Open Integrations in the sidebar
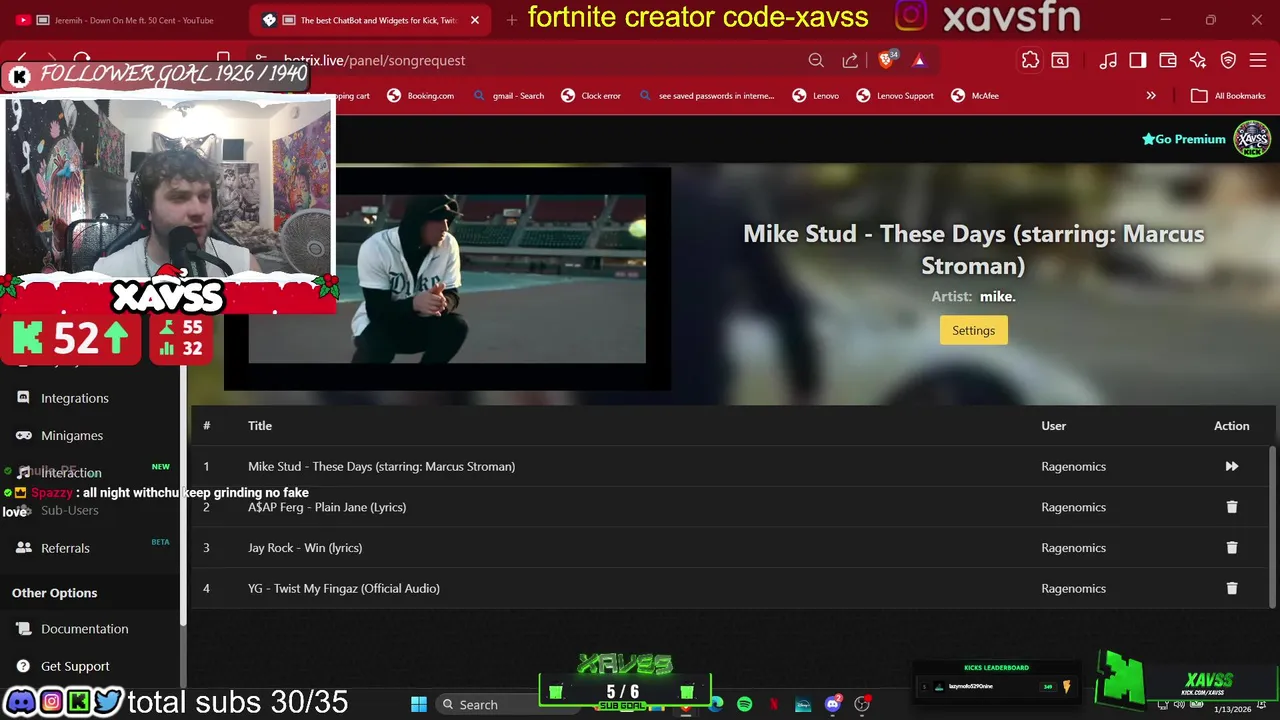 tap(75, 398)
